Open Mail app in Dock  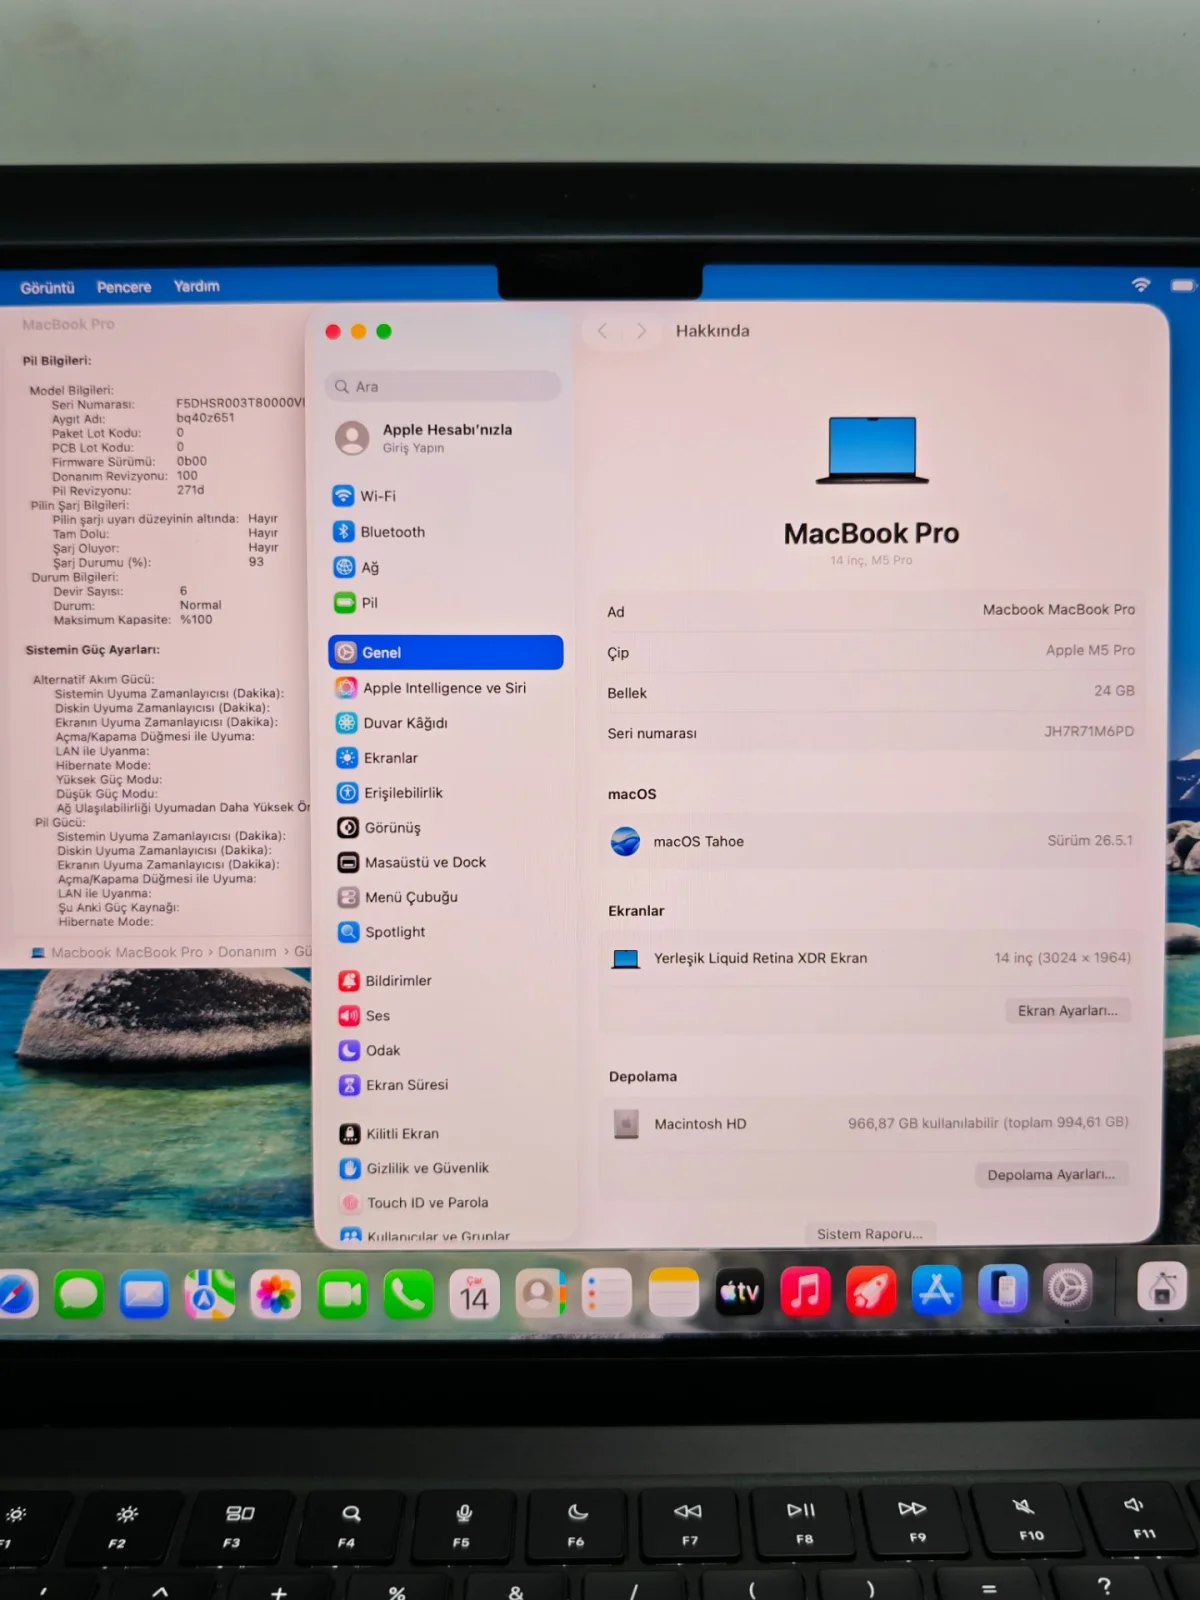(144, 1295)
